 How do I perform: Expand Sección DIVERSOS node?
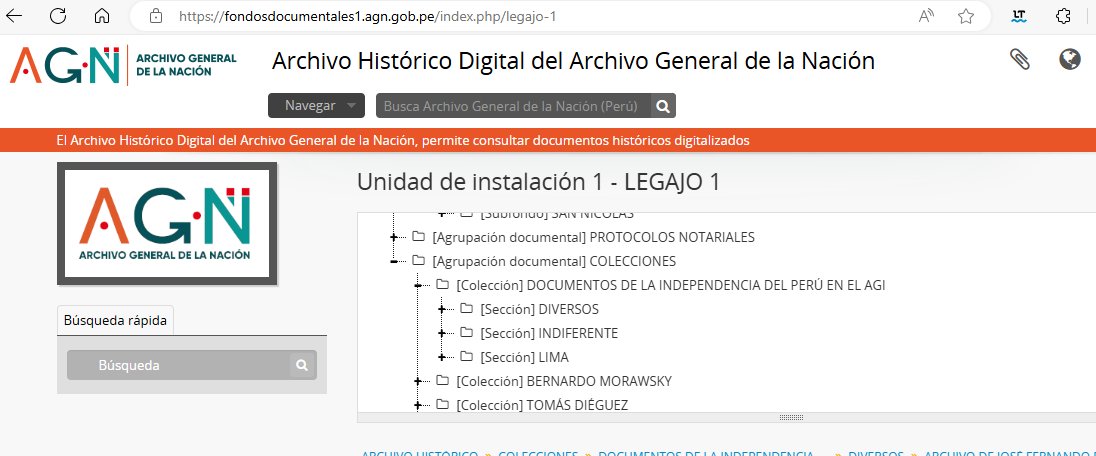tap(442, 309)
